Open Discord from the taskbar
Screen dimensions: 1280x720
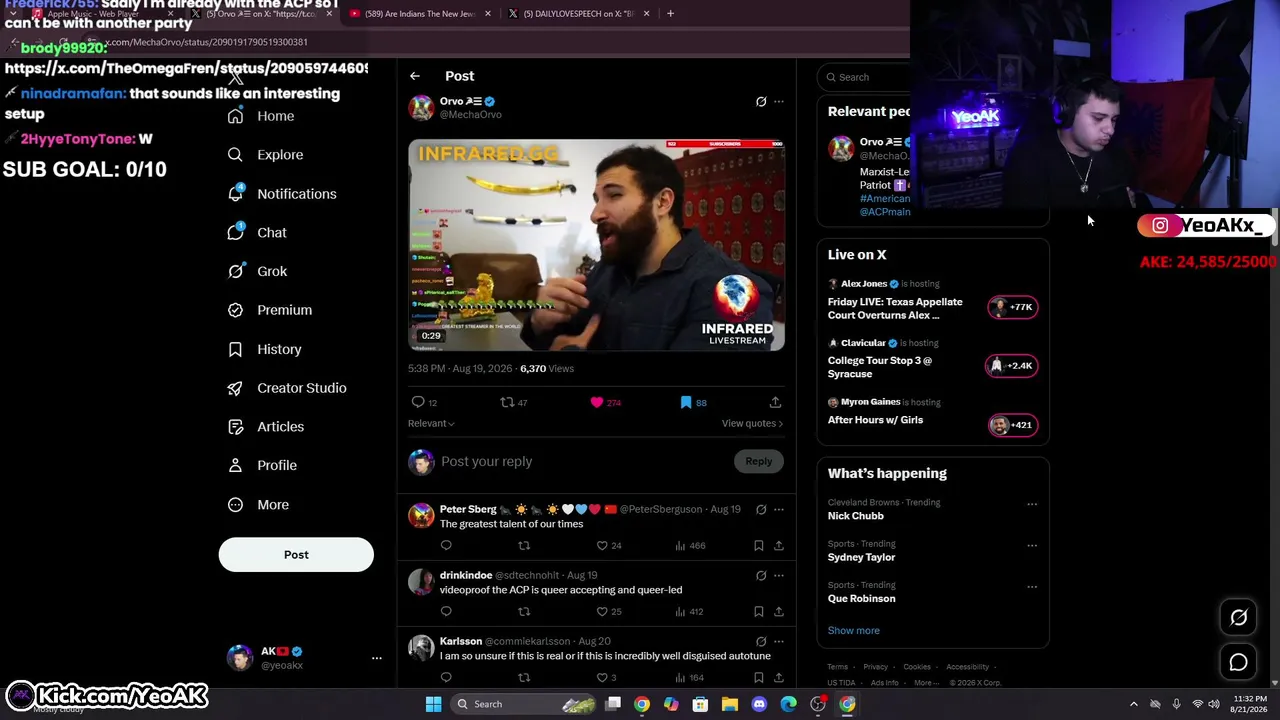pyautogui.click(x=759, y=704)
